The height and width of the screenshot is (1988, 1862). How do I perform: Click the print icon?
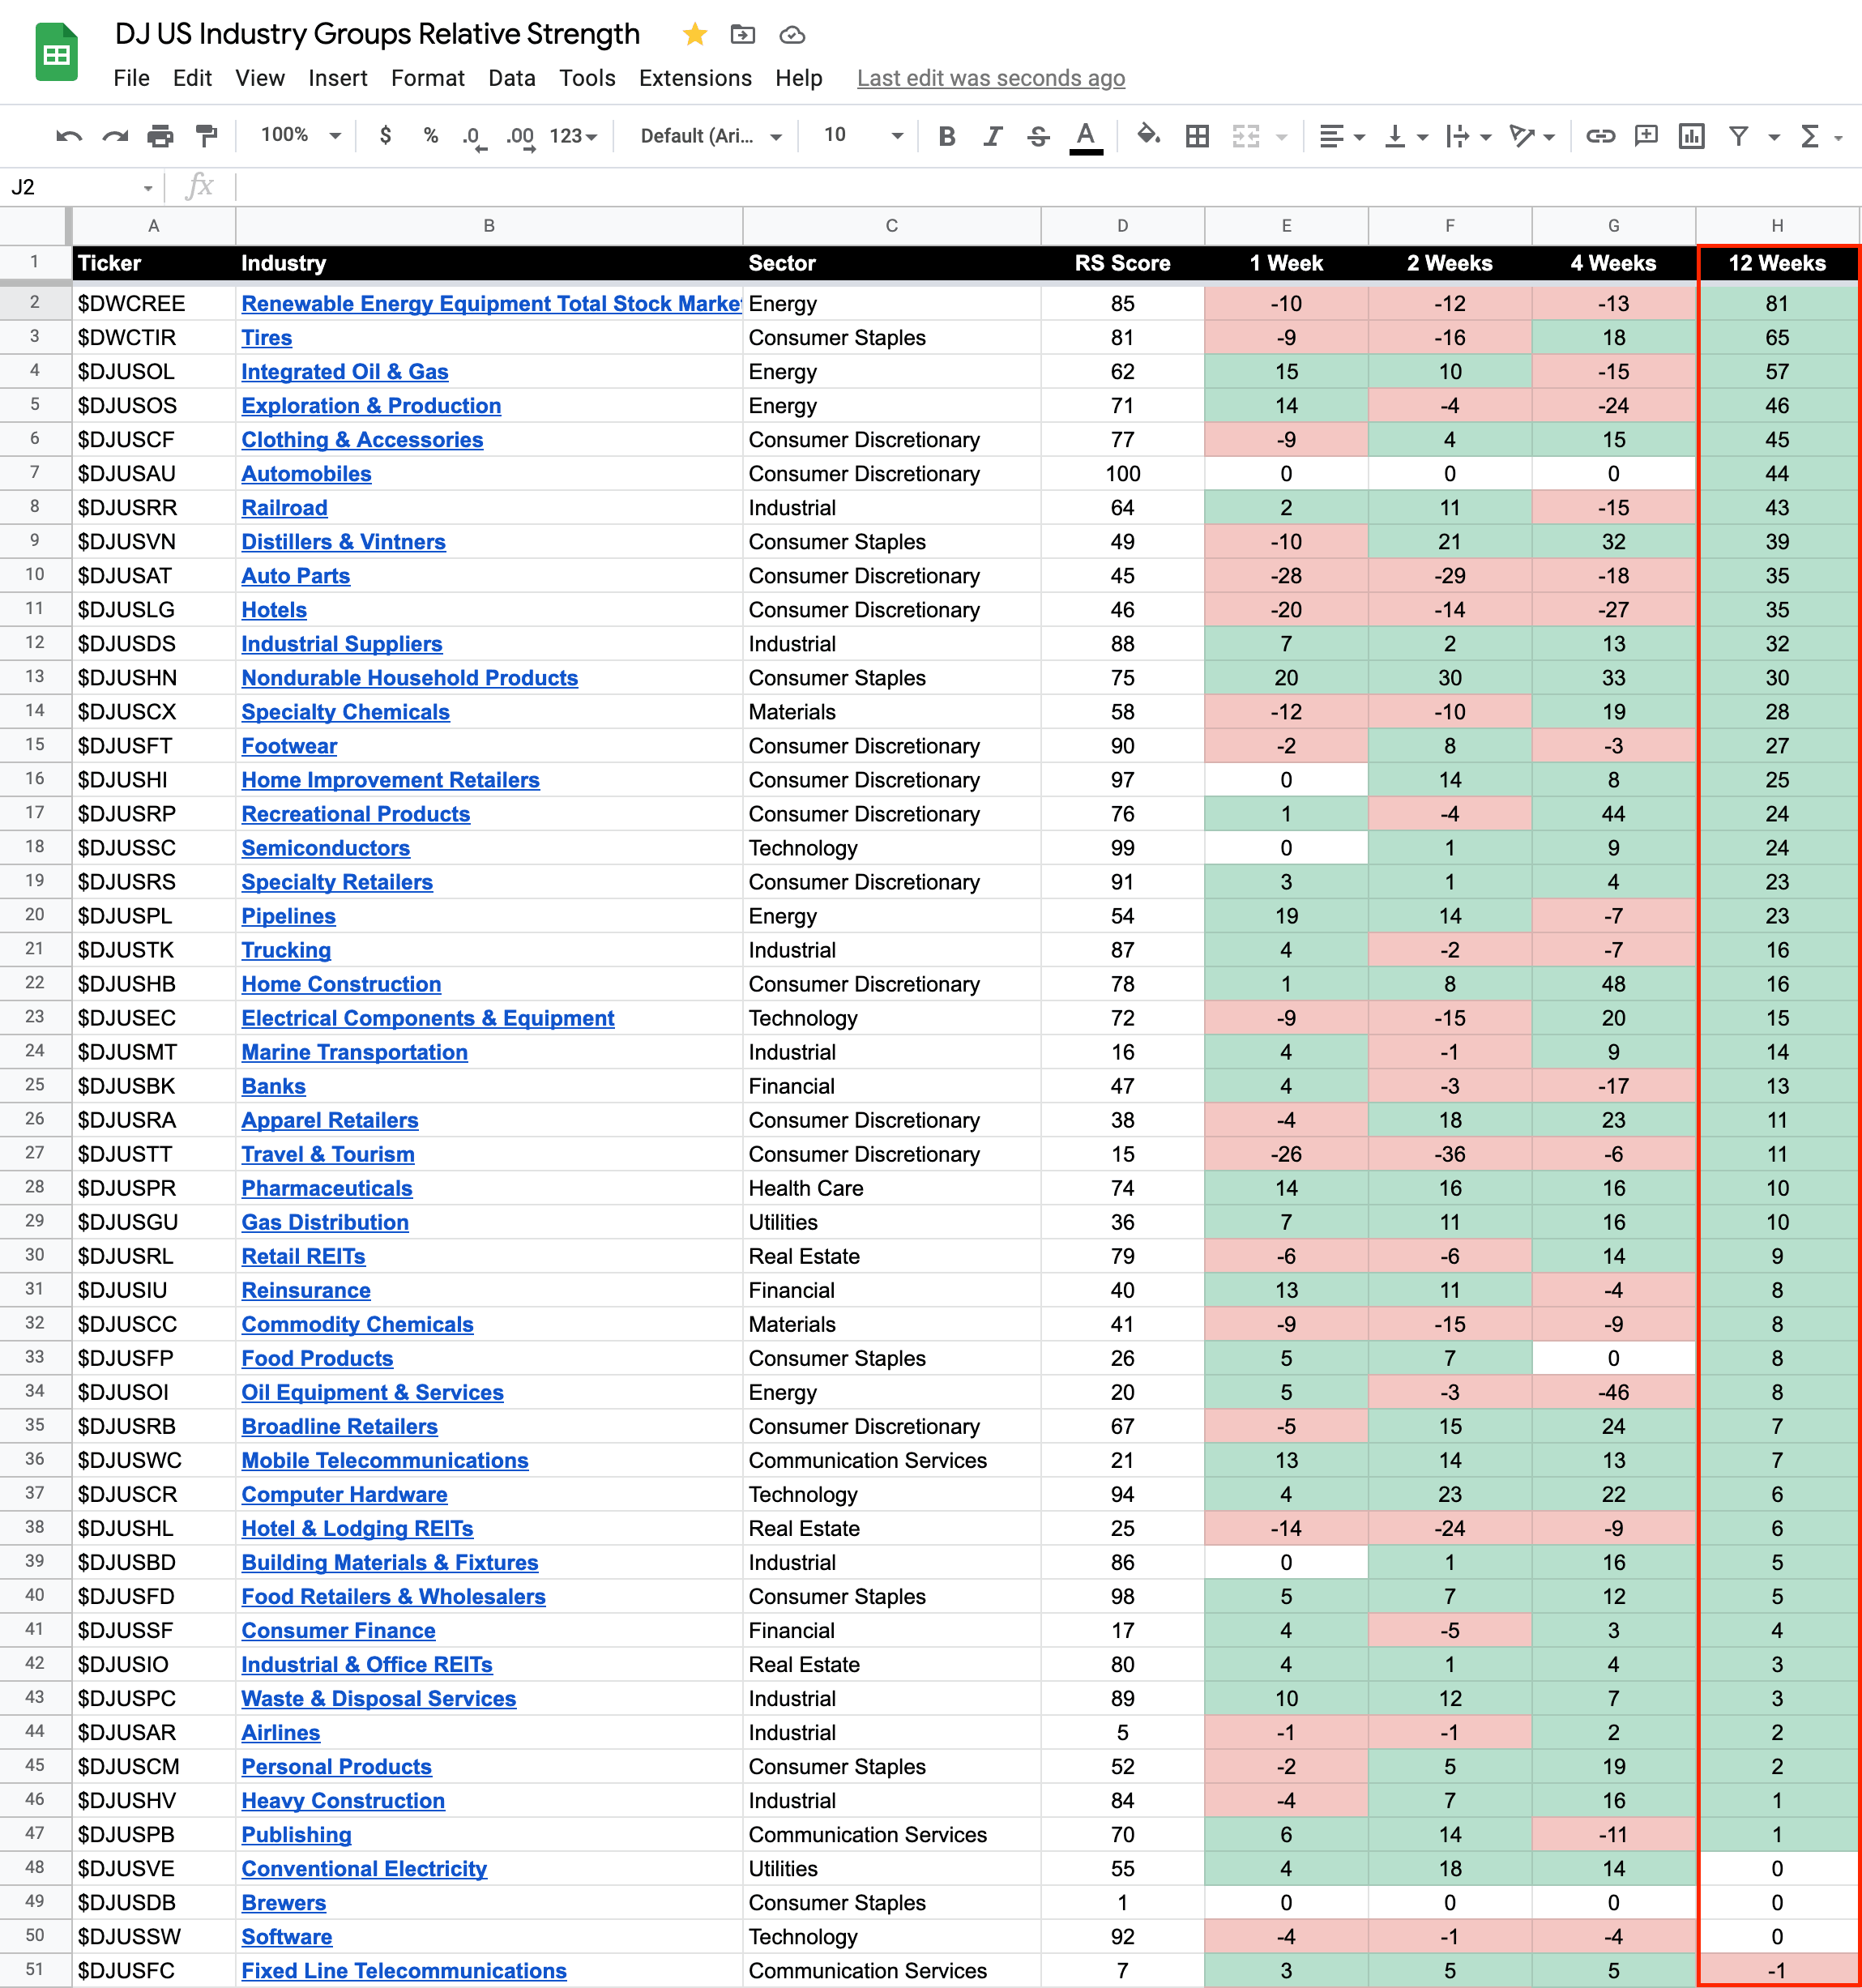coord(160,136)
